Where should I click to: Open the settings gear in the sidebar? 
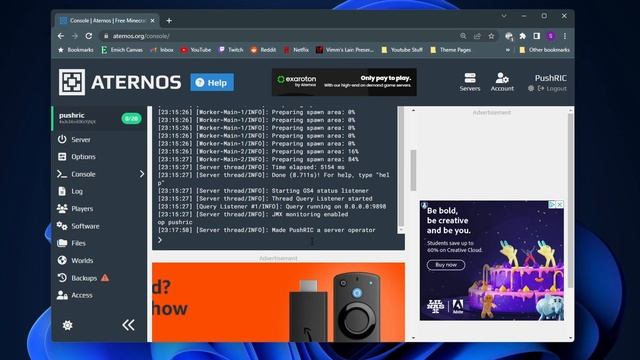coord(67,325)
